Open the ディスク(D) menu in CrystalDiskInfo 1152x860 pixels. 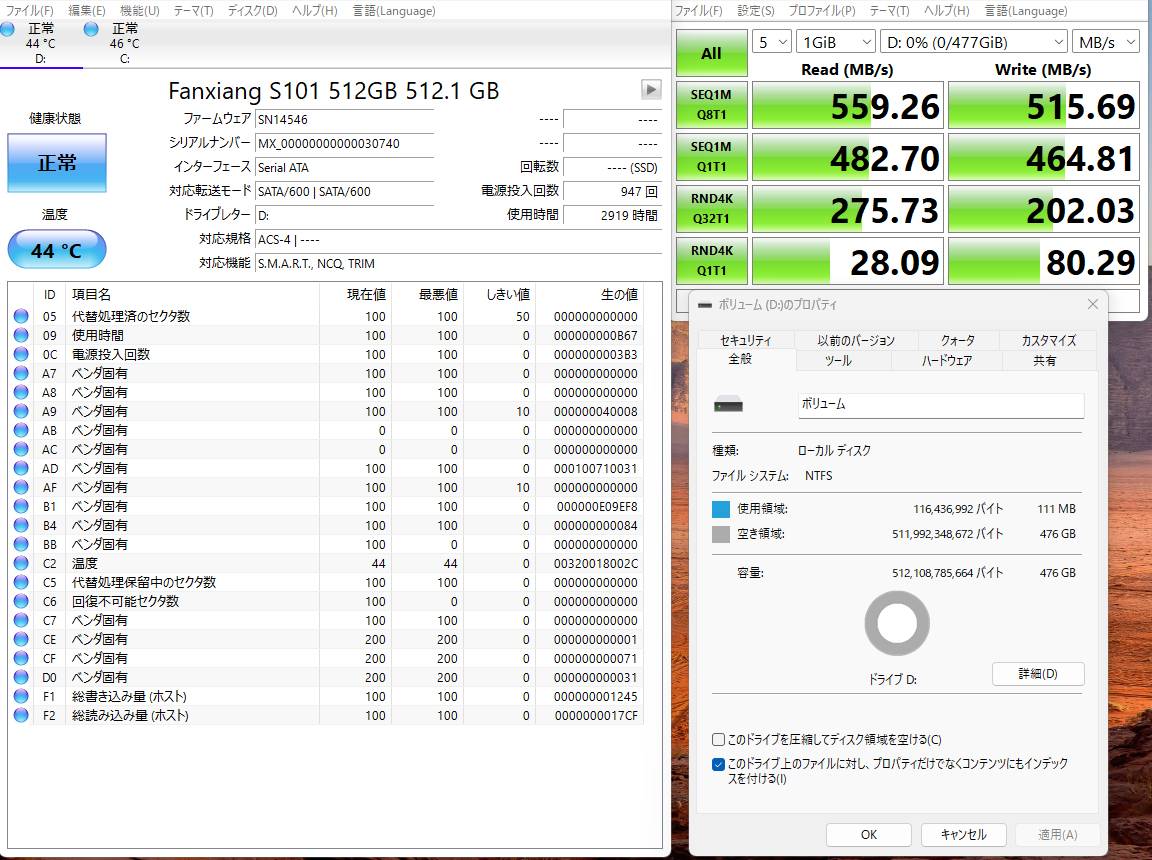click(x=252, y=11)
